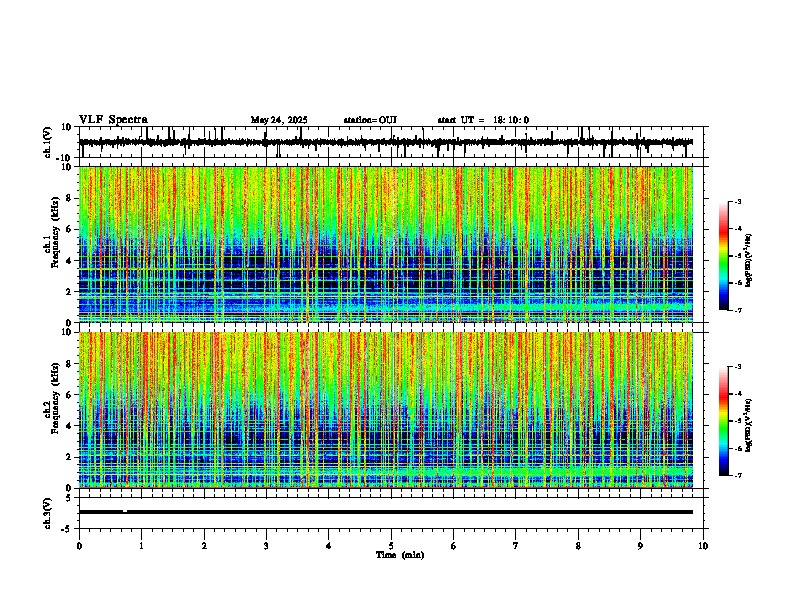792x612 pixels.
Task: Click the 'Time (min)' axis label
Action: 400,555
